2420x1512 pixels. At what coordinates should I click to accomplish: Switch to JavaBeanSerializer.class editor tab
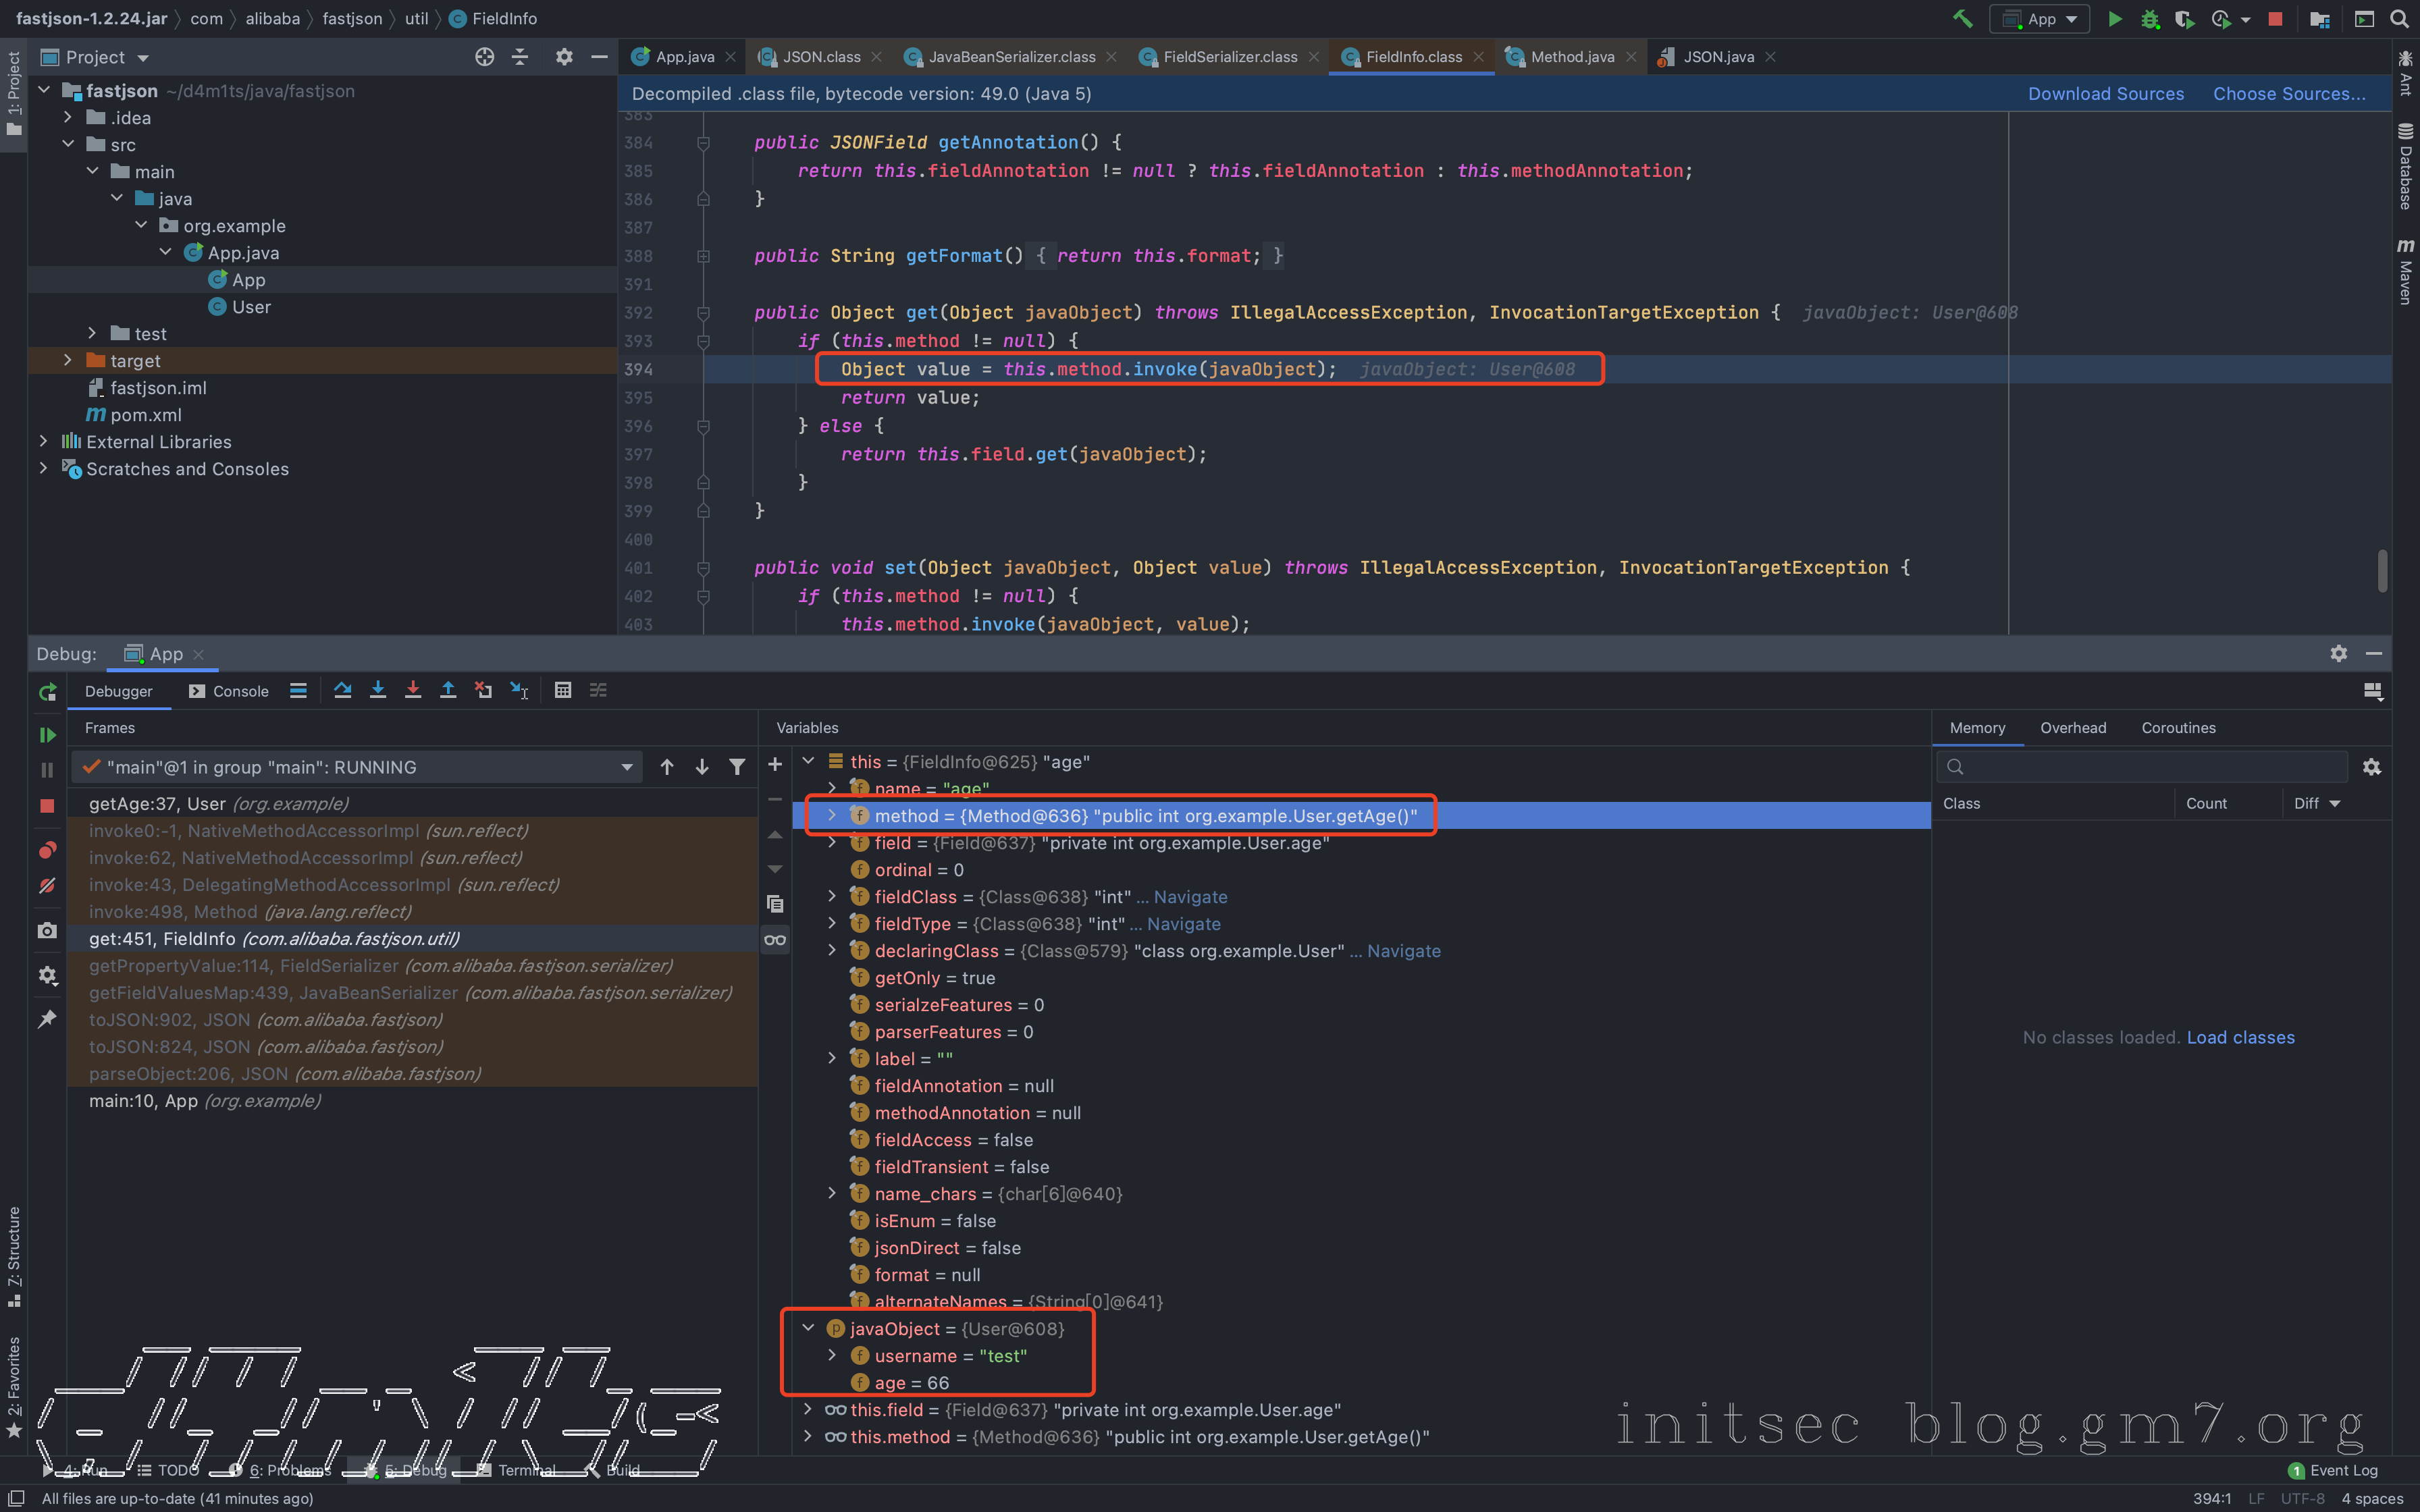pyautogui.click(x=1011, y=57)
